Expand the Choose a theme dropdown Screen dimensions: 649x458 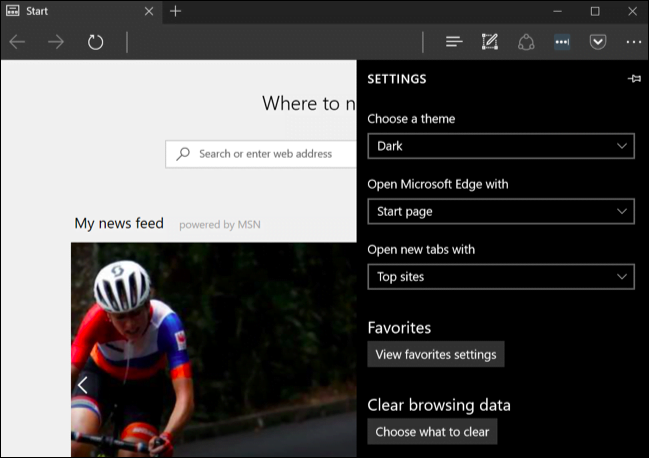[x=500, y=146]
